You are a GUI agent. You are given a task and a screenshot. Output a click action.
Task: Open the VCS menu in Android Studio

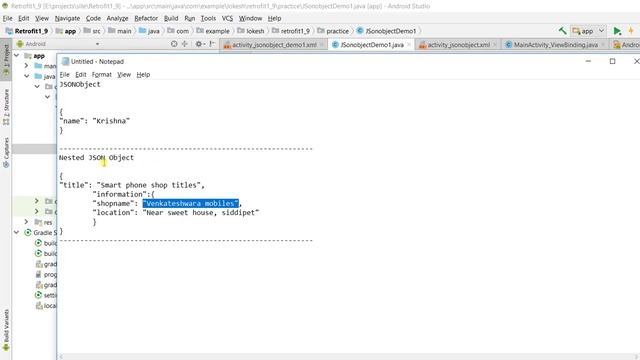click(227, 18)
